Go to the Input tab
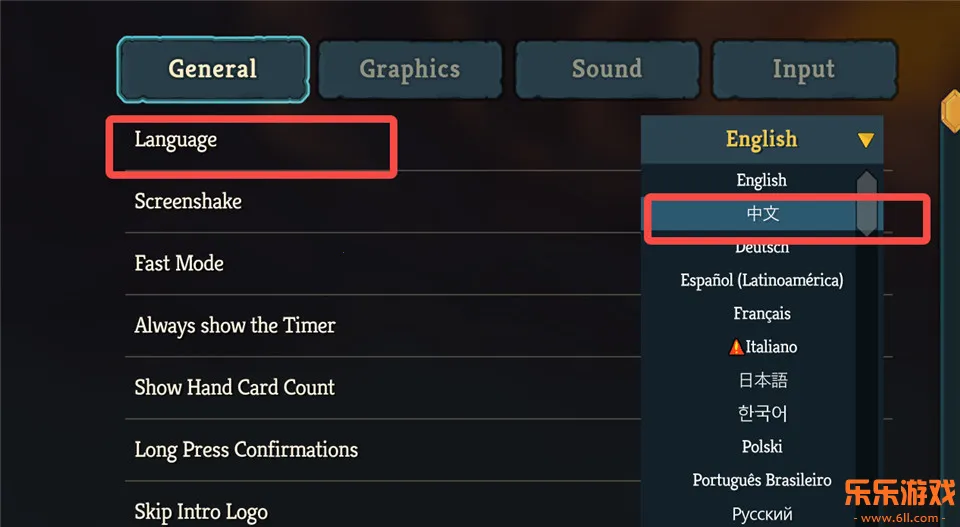This screenshot has height=527, width=960. click(803, 69)
